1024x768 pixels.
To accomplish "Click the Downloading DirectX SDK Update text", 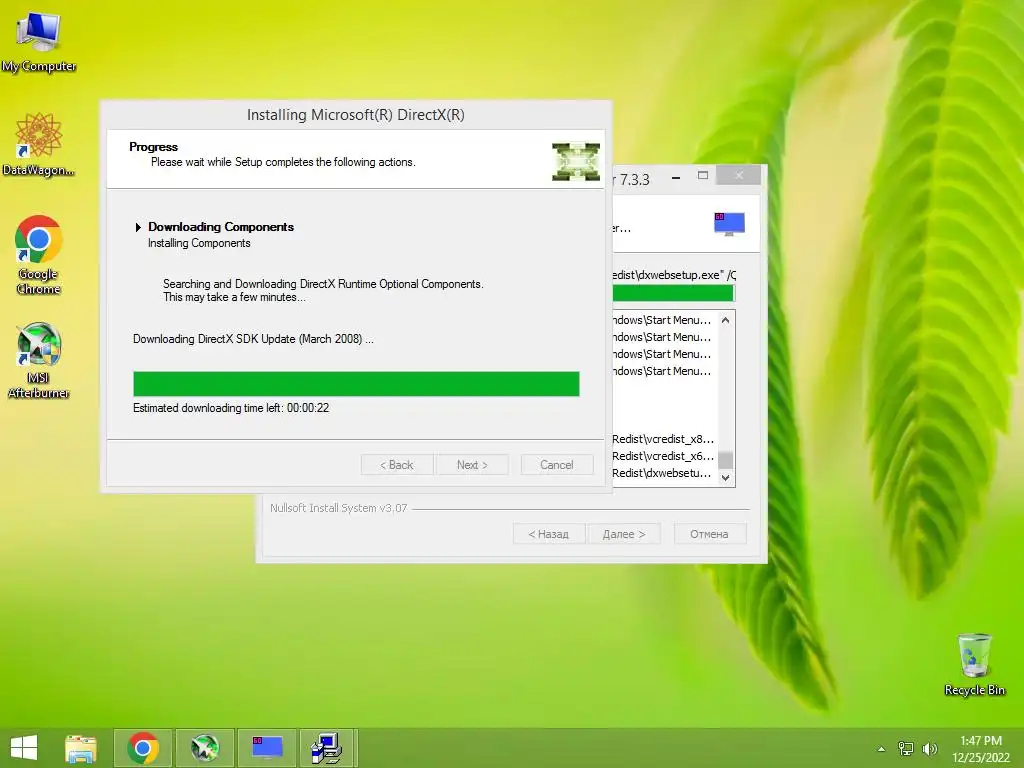I will [253, 339].
